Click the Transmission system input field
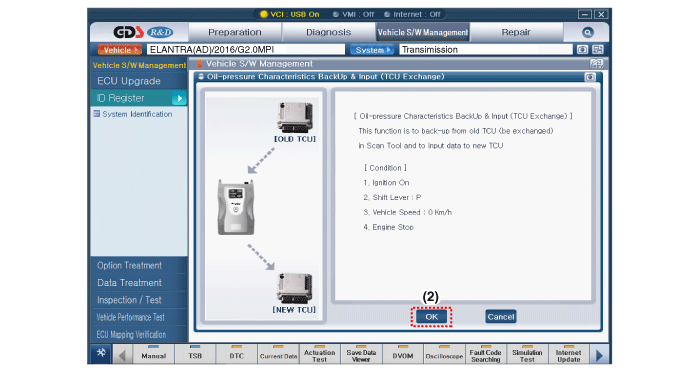699x372 pixels. coord(485,50)
